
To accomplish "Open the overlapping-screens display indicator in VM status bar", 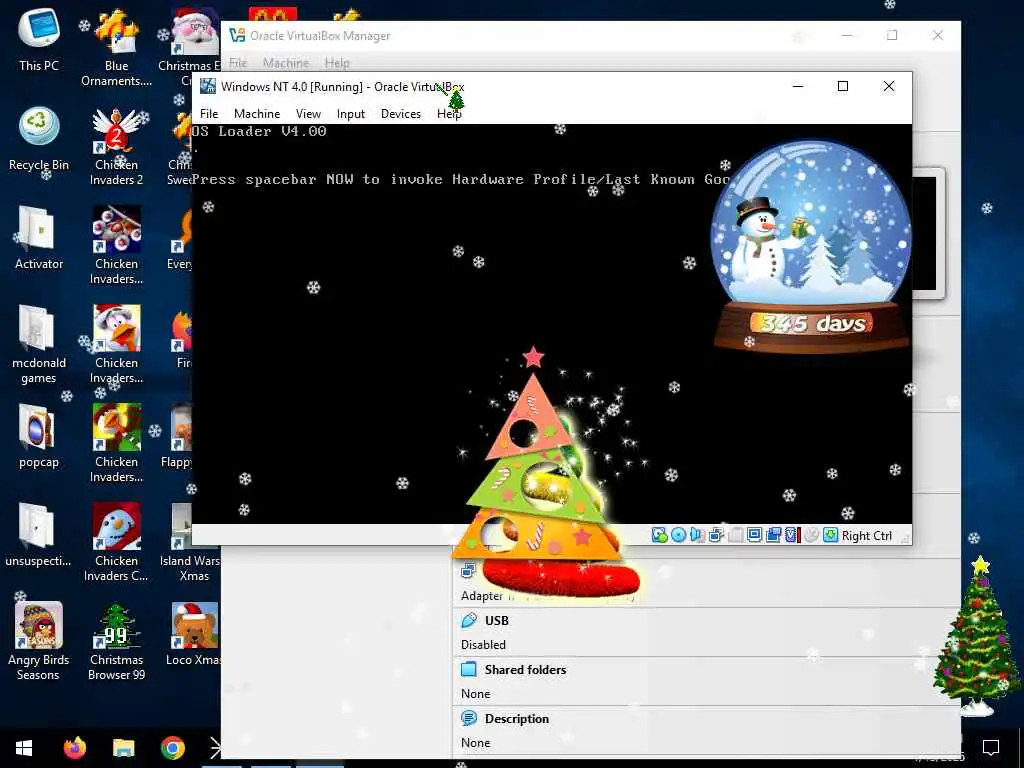I will pyautogui.click(x=773, y=535).
